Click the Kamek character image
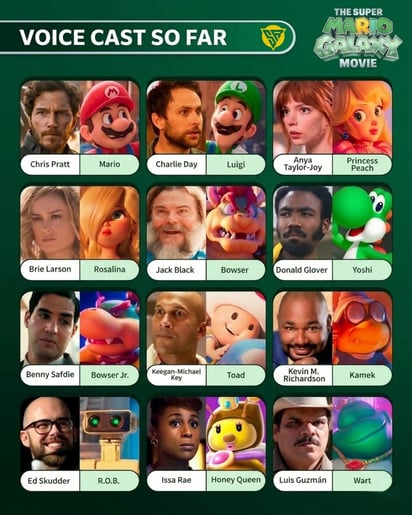Image resolution: width=412 pixels, height=515 pixels. [362, 328]
